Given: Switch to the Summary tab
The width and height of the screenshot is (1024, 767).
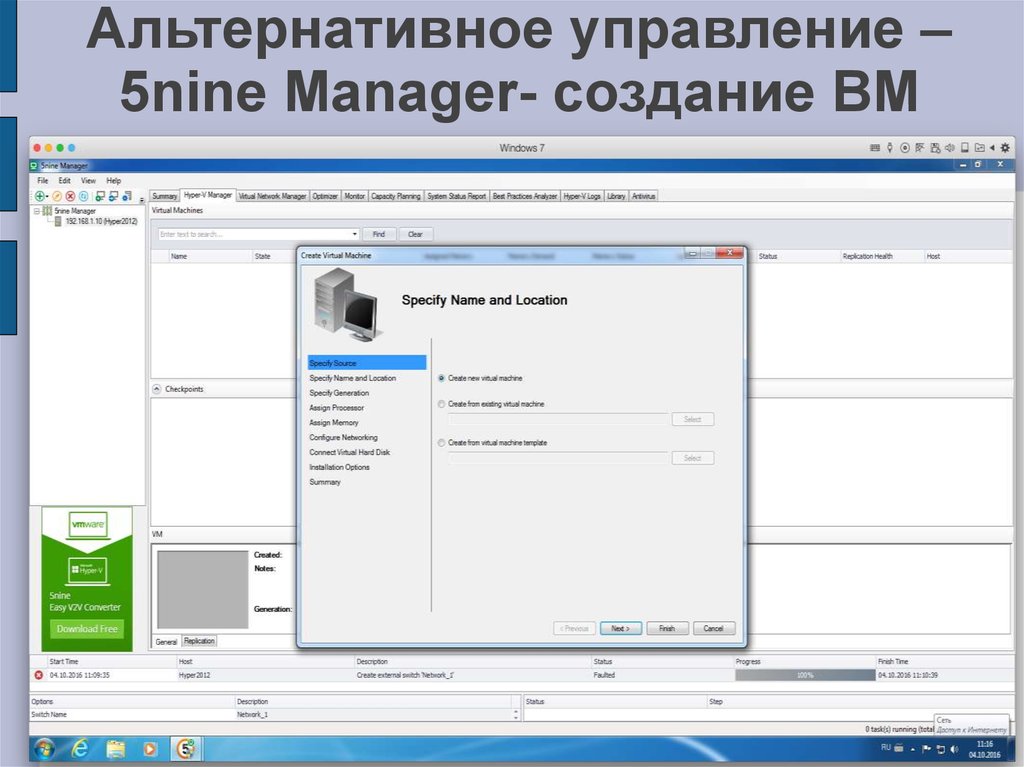Looking at the screenshot, I should 165,196.
